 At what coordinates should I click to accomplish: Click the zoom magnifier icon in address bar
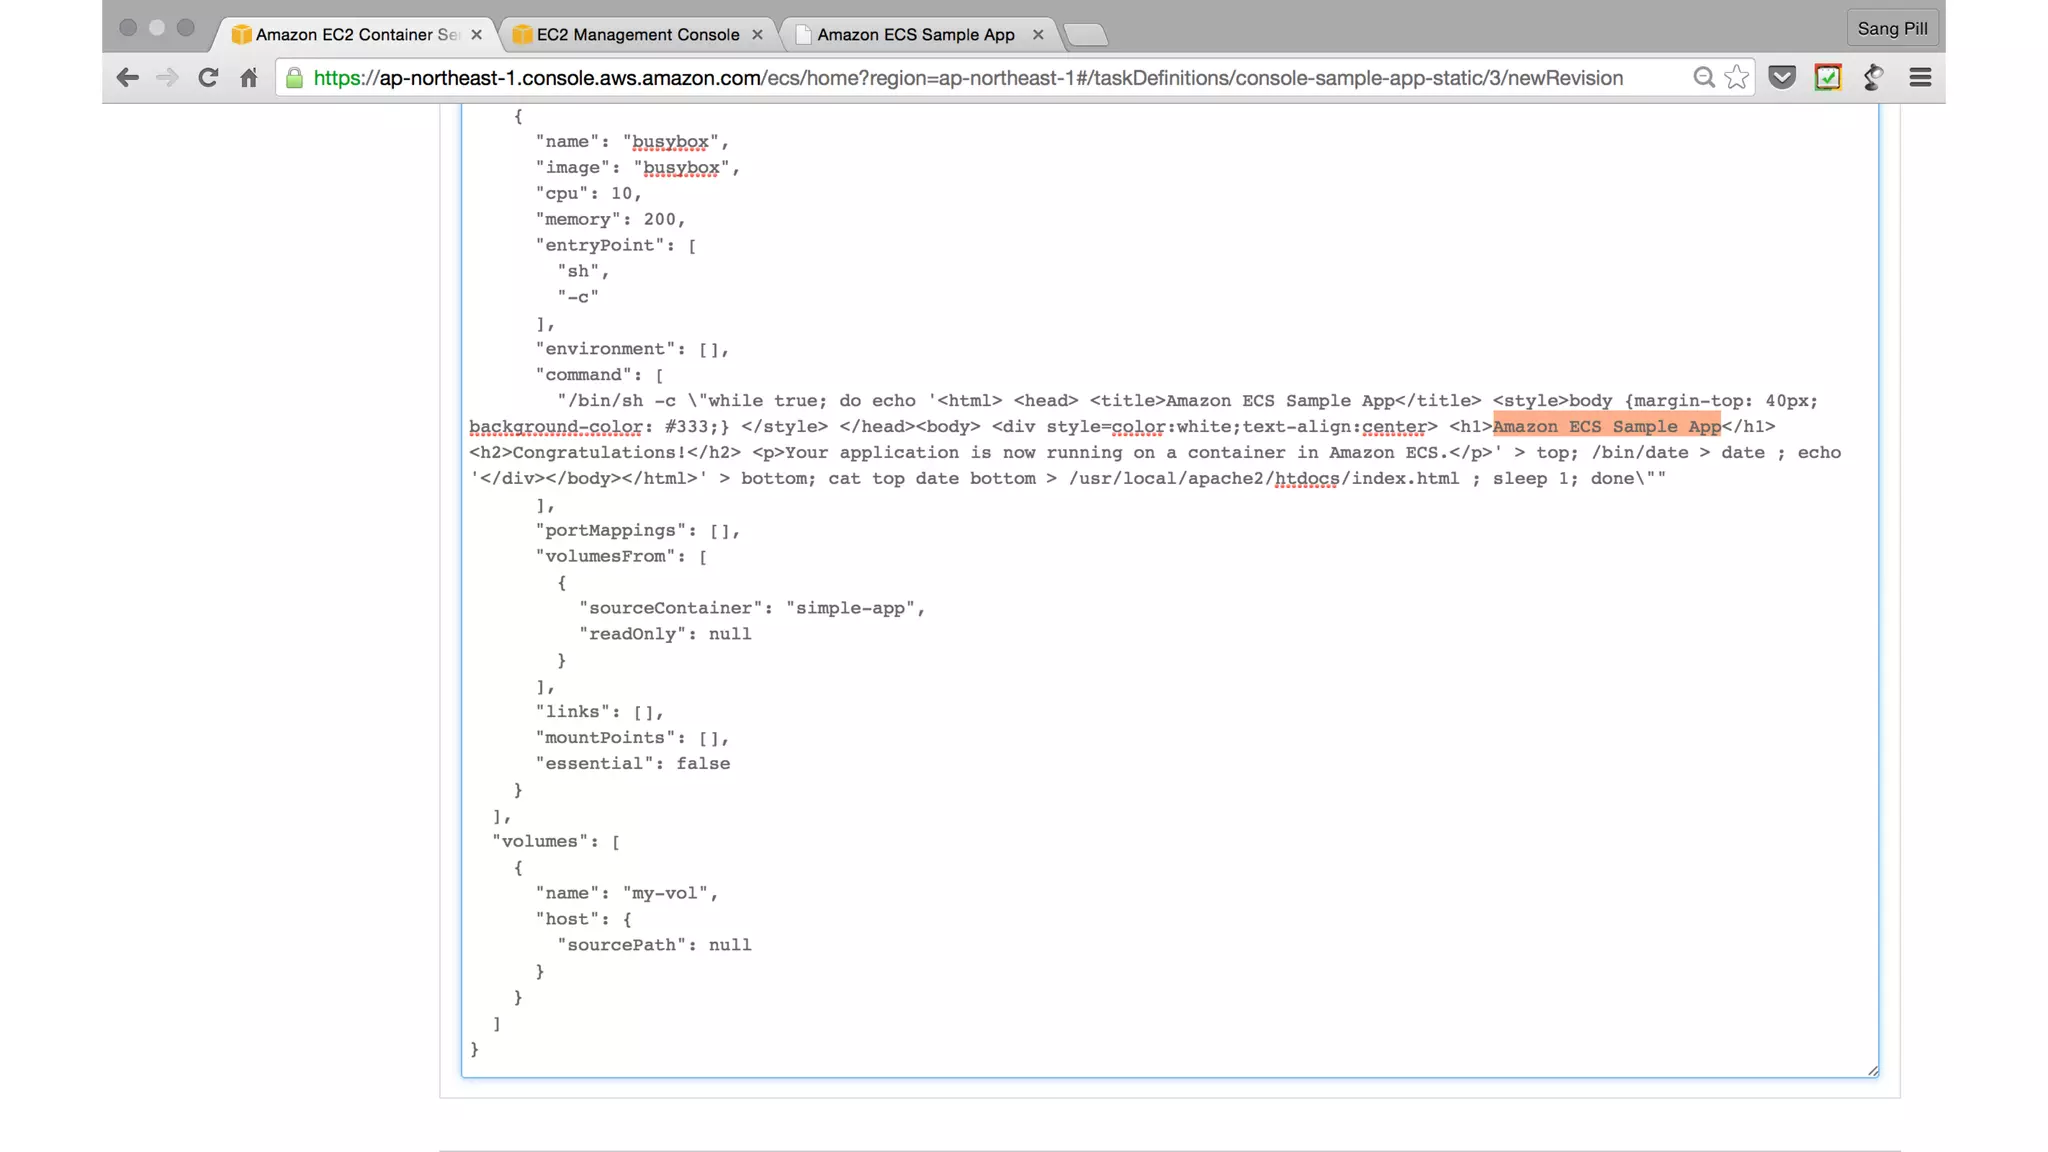point(1704,78)
